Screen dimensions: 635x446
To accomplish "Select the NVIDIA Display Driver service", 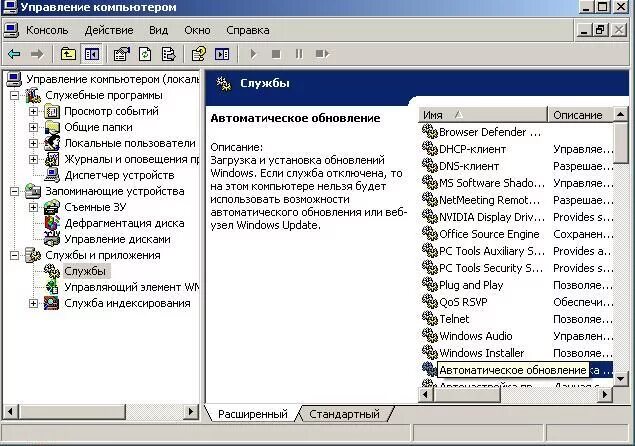I will (492, 217).
